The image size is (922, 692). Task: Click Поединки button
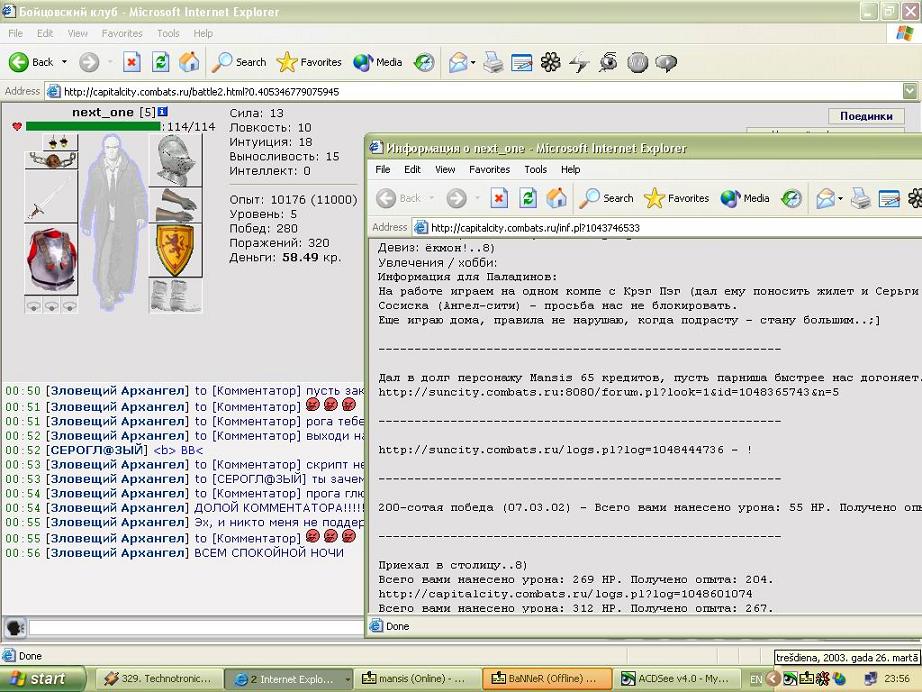tap(866, 116)
